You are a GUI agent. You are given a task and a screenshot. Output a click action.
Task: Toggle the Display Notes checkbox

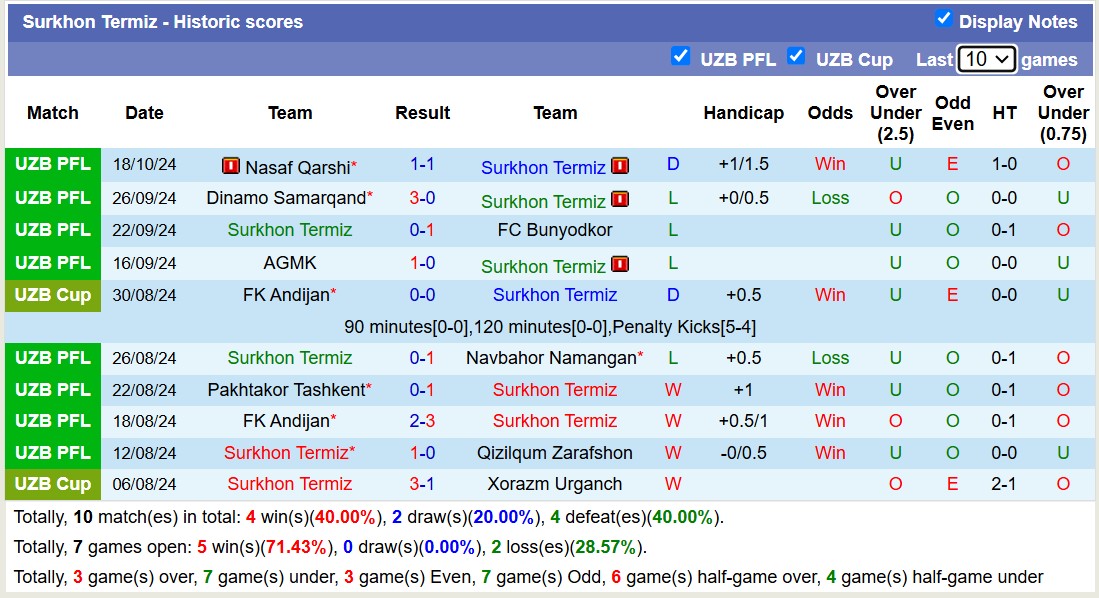click(x=943, y=19)
